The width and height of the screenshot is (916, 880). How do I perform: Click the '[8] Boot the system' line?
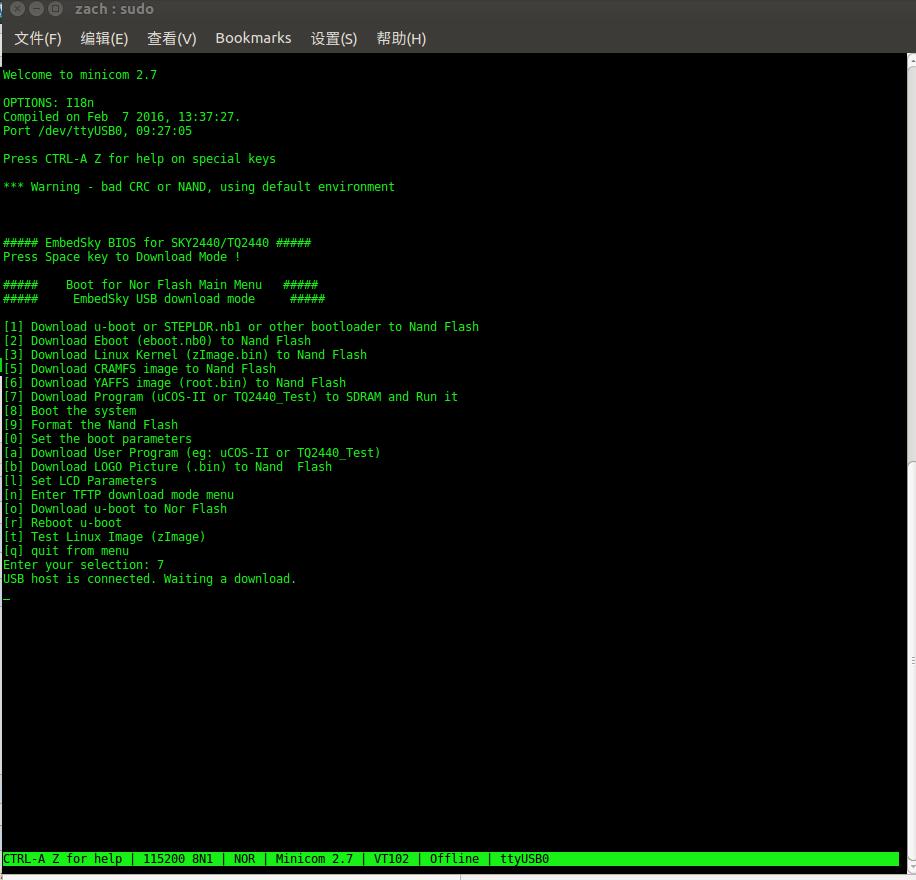[70, 411]
